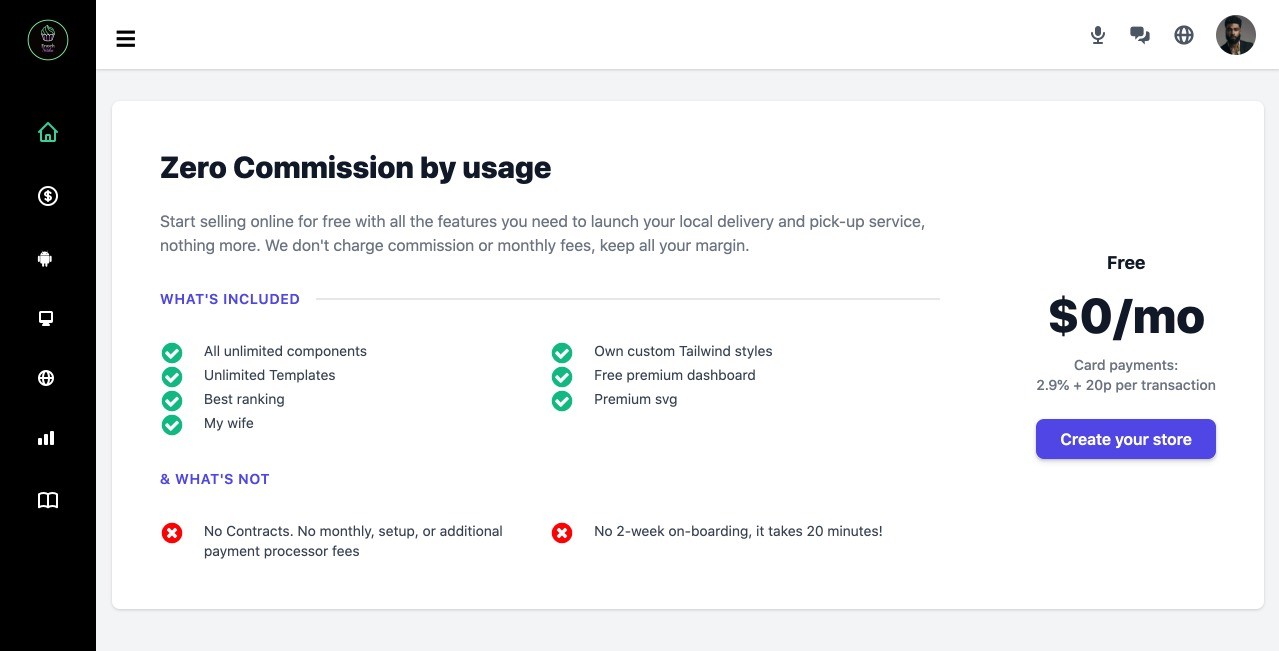The height and width of the screenshot is (651, 1279).
Task: Open documentation via the book icon
Action: (47, 500)
